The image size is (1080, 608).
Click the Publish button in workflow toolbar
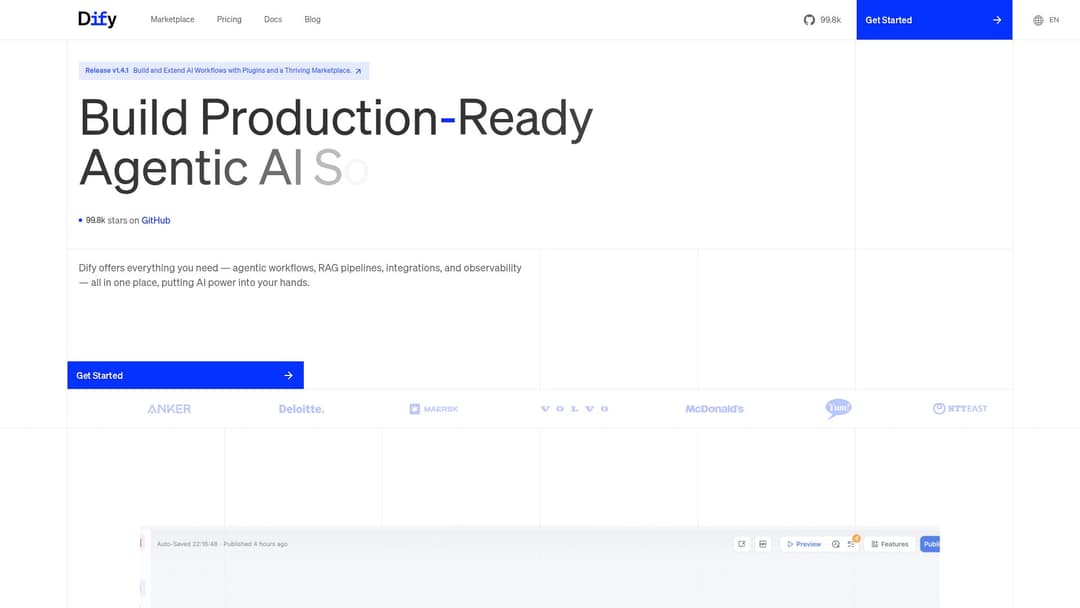[930, 544]
